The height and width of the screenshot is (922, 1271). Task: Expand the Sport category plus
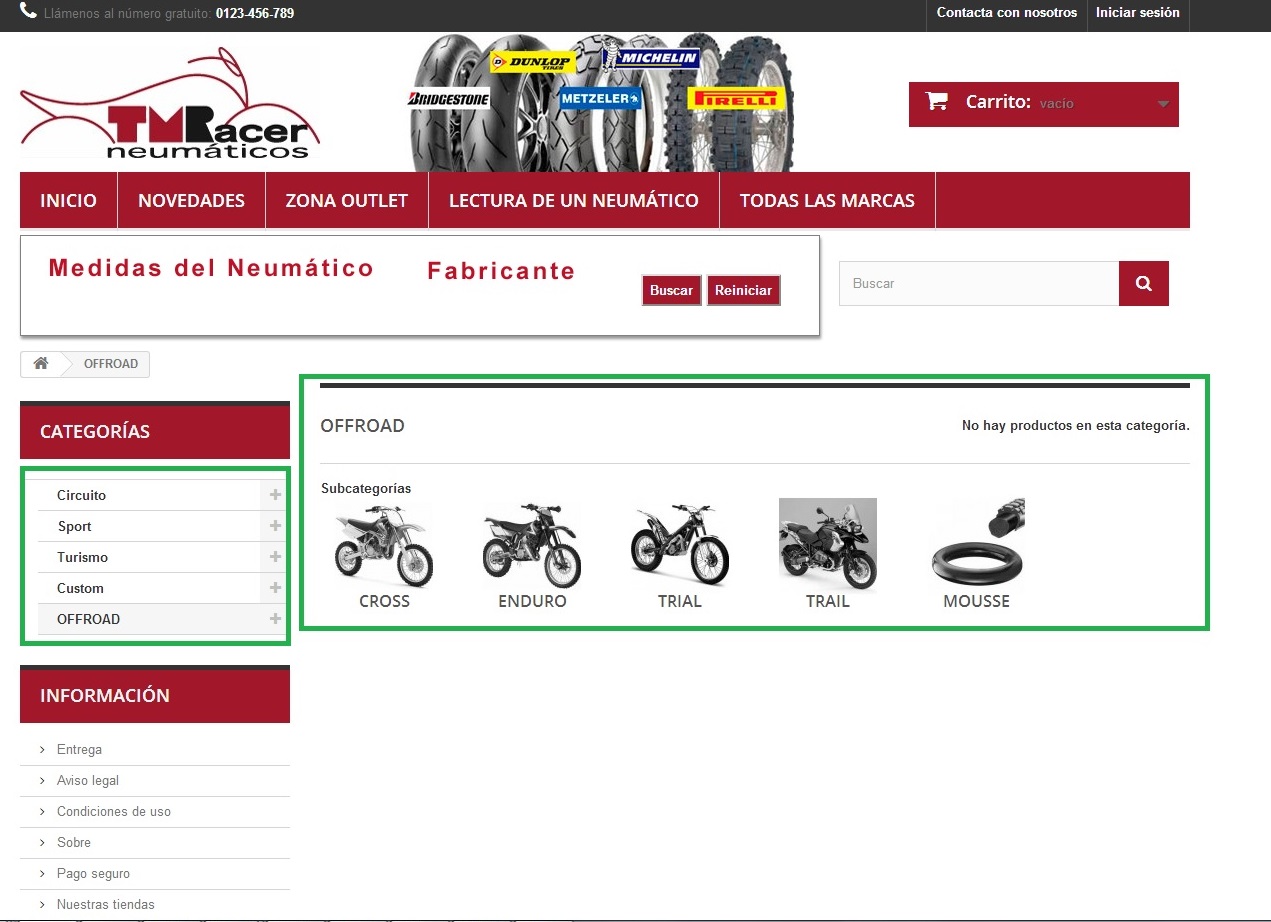tap(275, 526)
